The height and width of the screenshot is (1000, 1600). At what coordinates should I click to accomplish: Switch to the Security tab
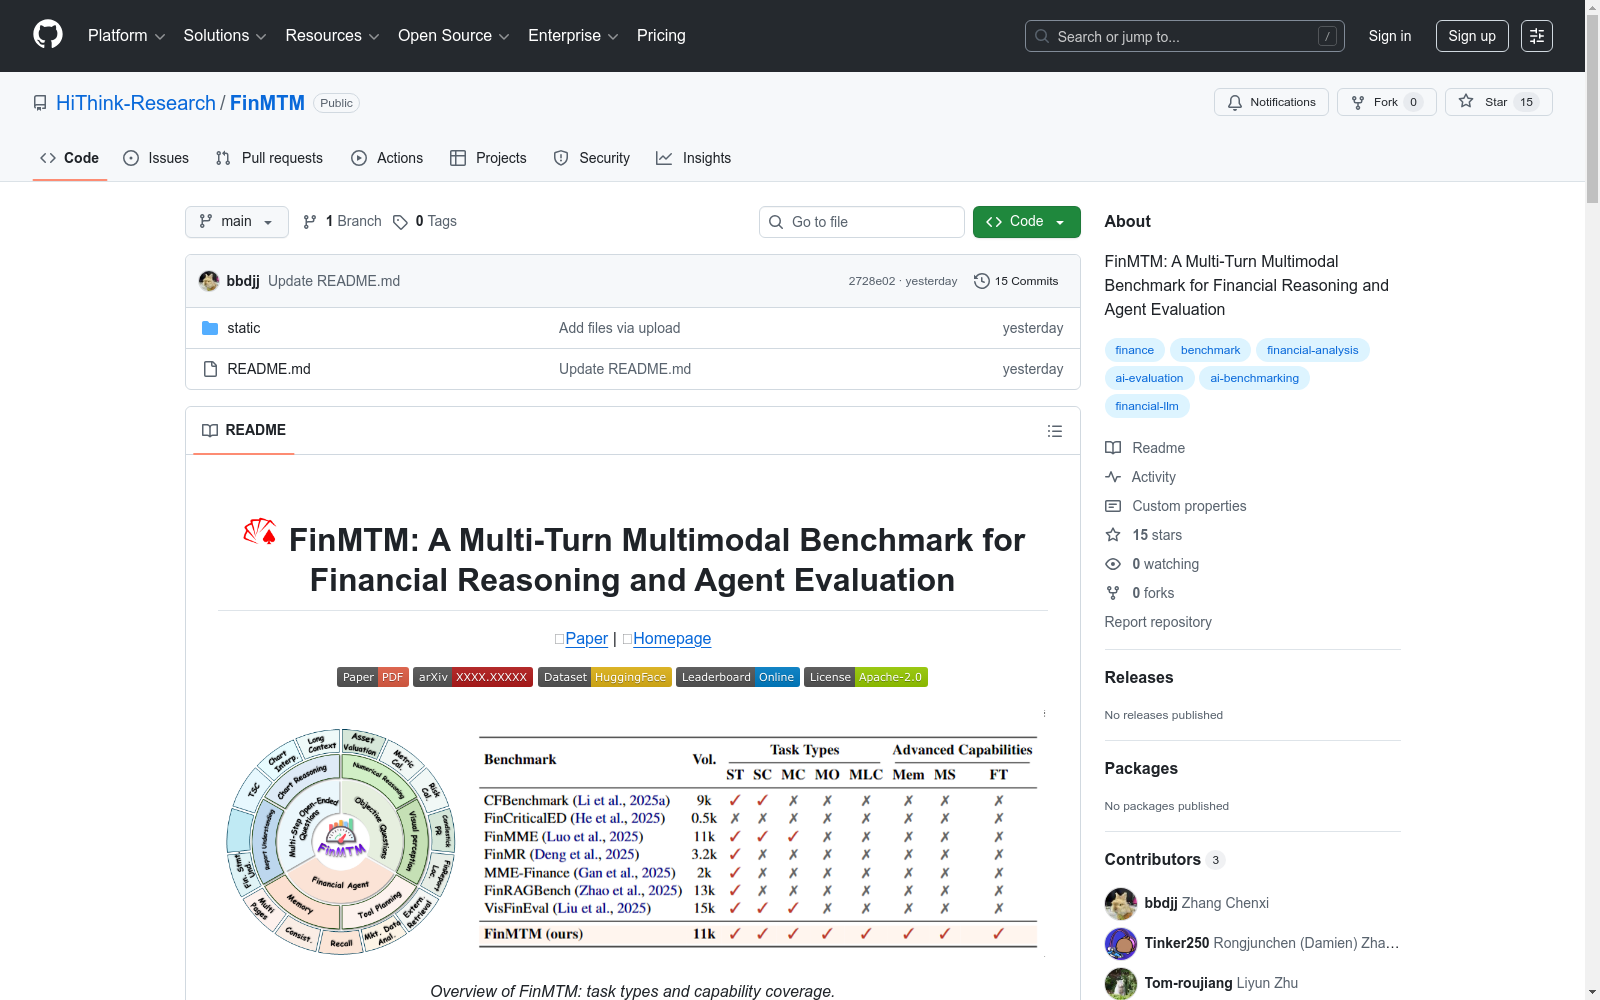pos(592,158)
